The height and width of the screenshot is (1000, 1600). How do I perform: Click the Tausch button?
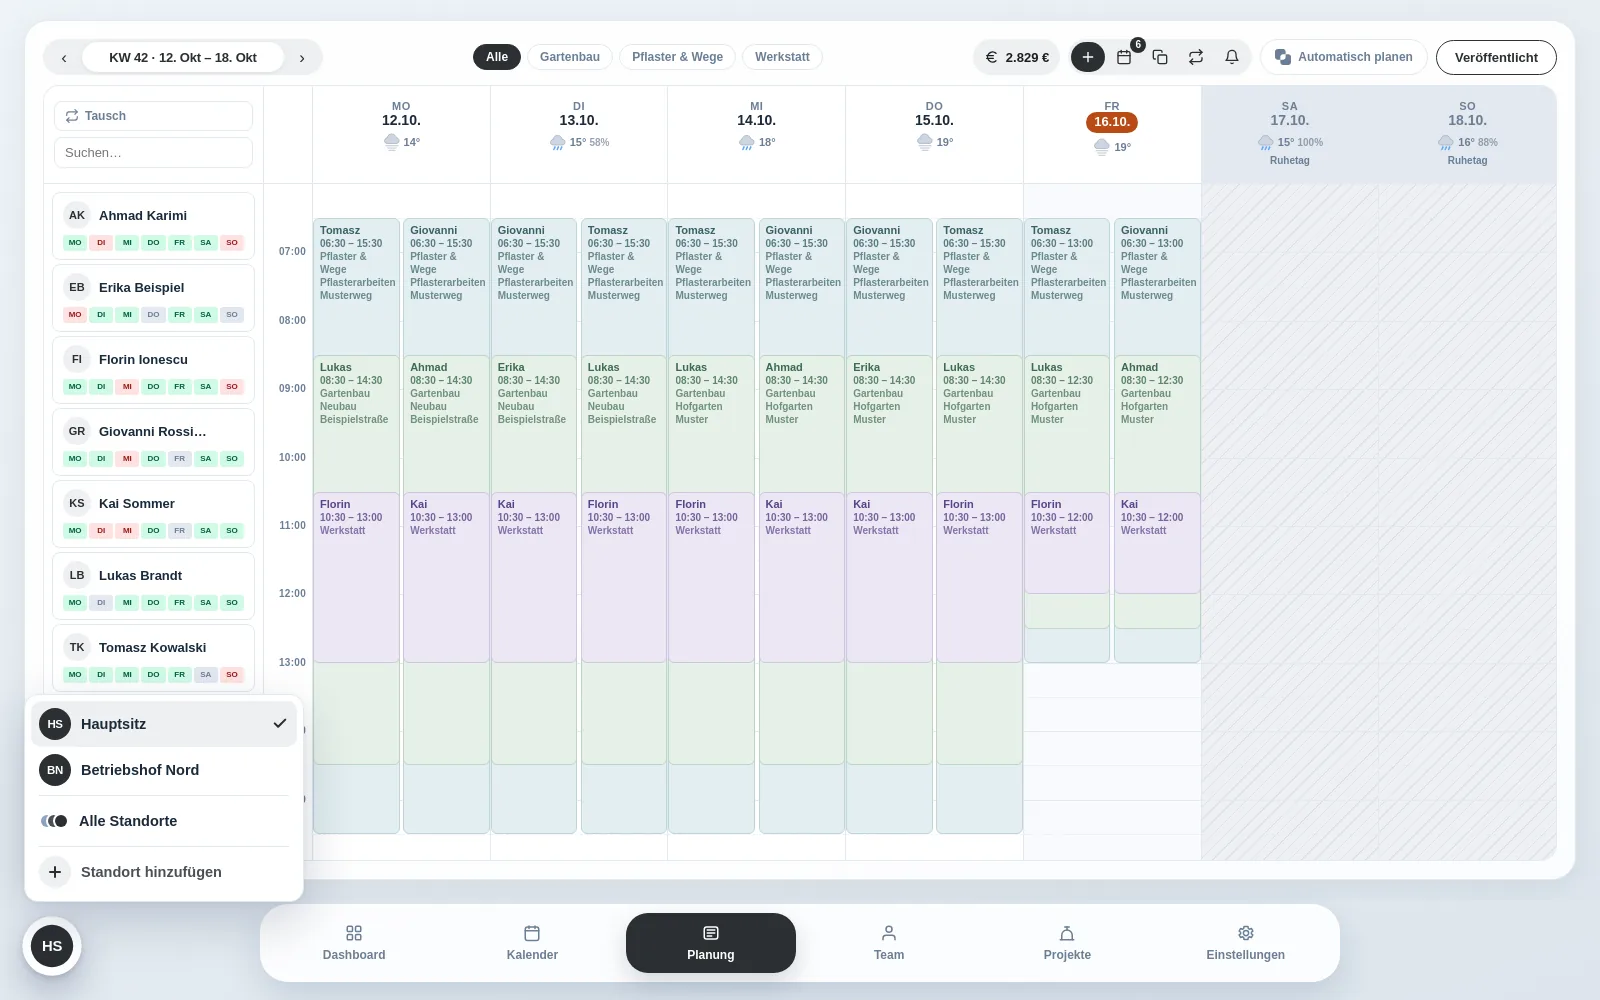point(153,116)
